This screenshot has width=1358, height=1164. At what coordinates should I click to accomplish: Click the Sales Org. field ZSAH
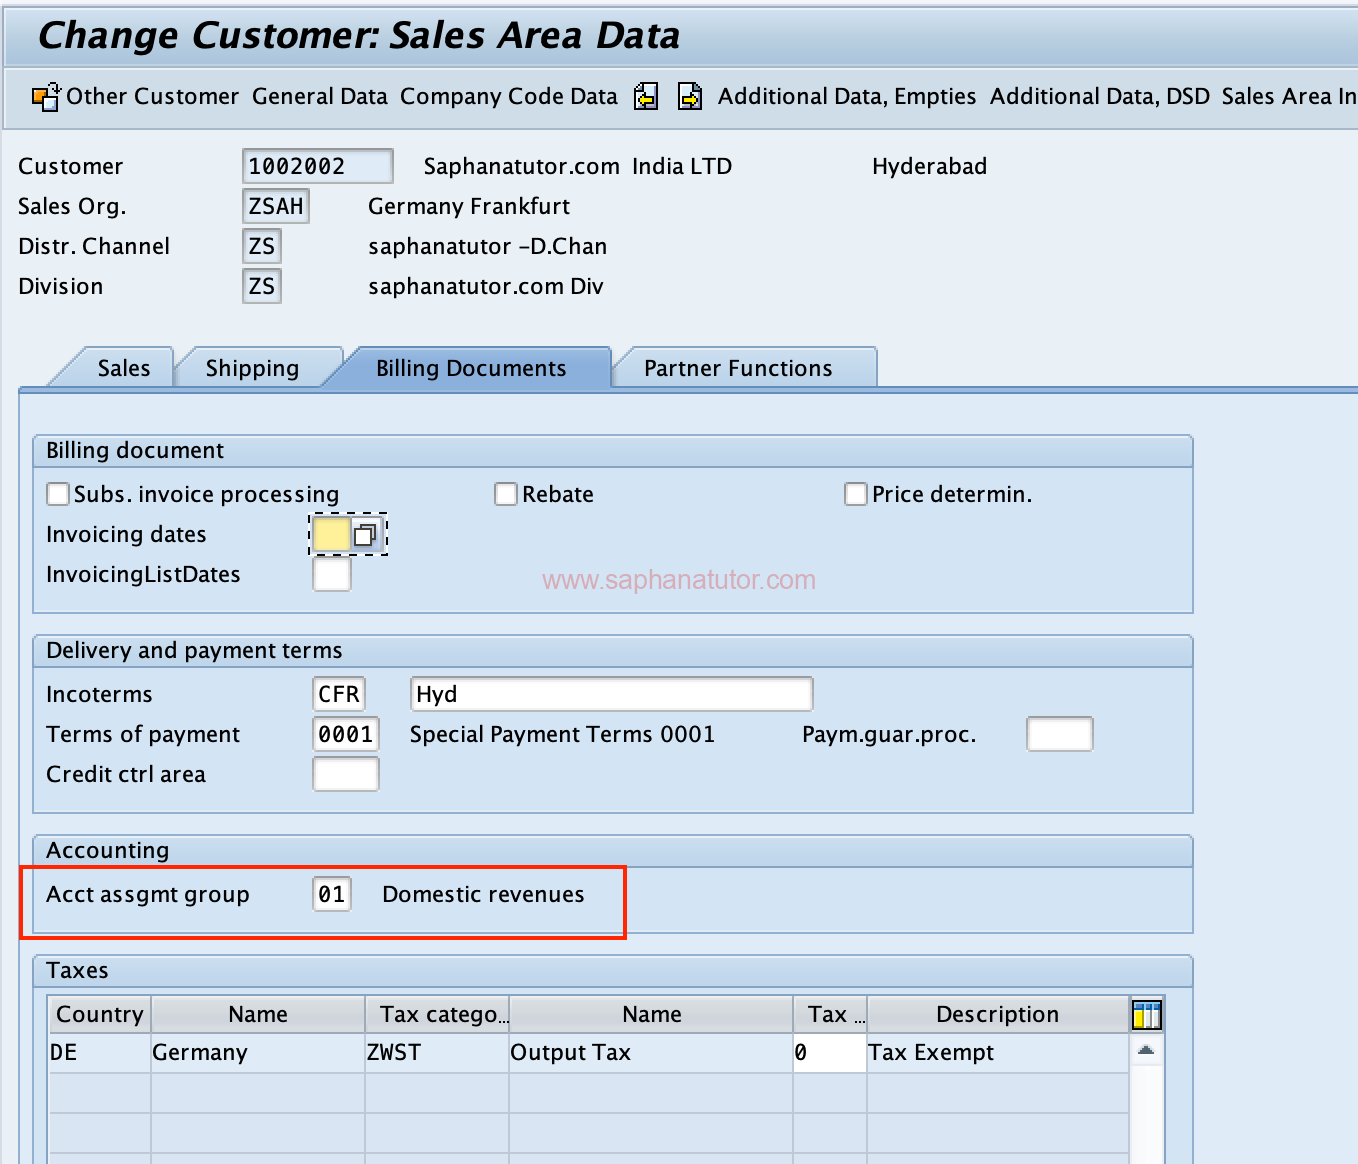[276, 206]
